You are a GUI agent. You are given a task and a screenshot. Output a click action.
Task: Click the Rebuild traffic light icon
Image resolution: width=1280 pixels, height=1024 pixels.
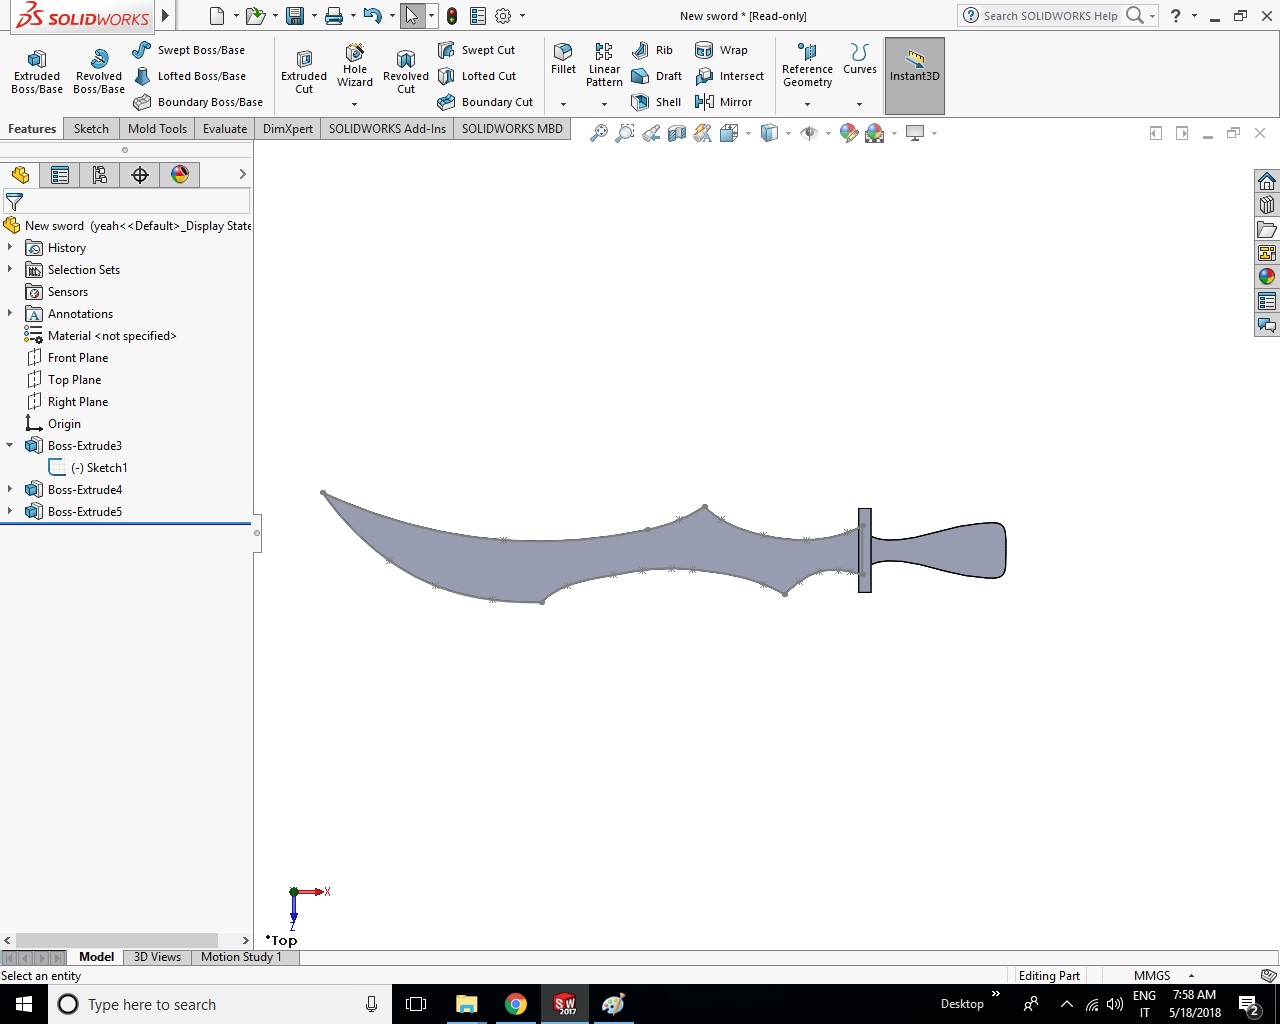pos(452,16)
